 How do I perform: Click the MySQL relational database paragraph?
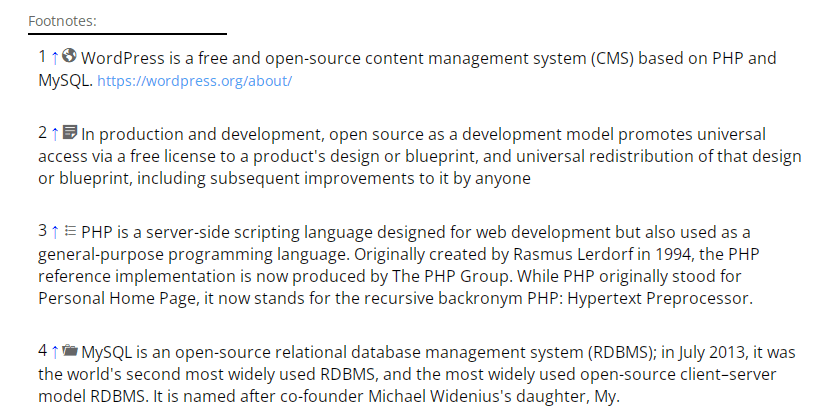pos(417,374)
